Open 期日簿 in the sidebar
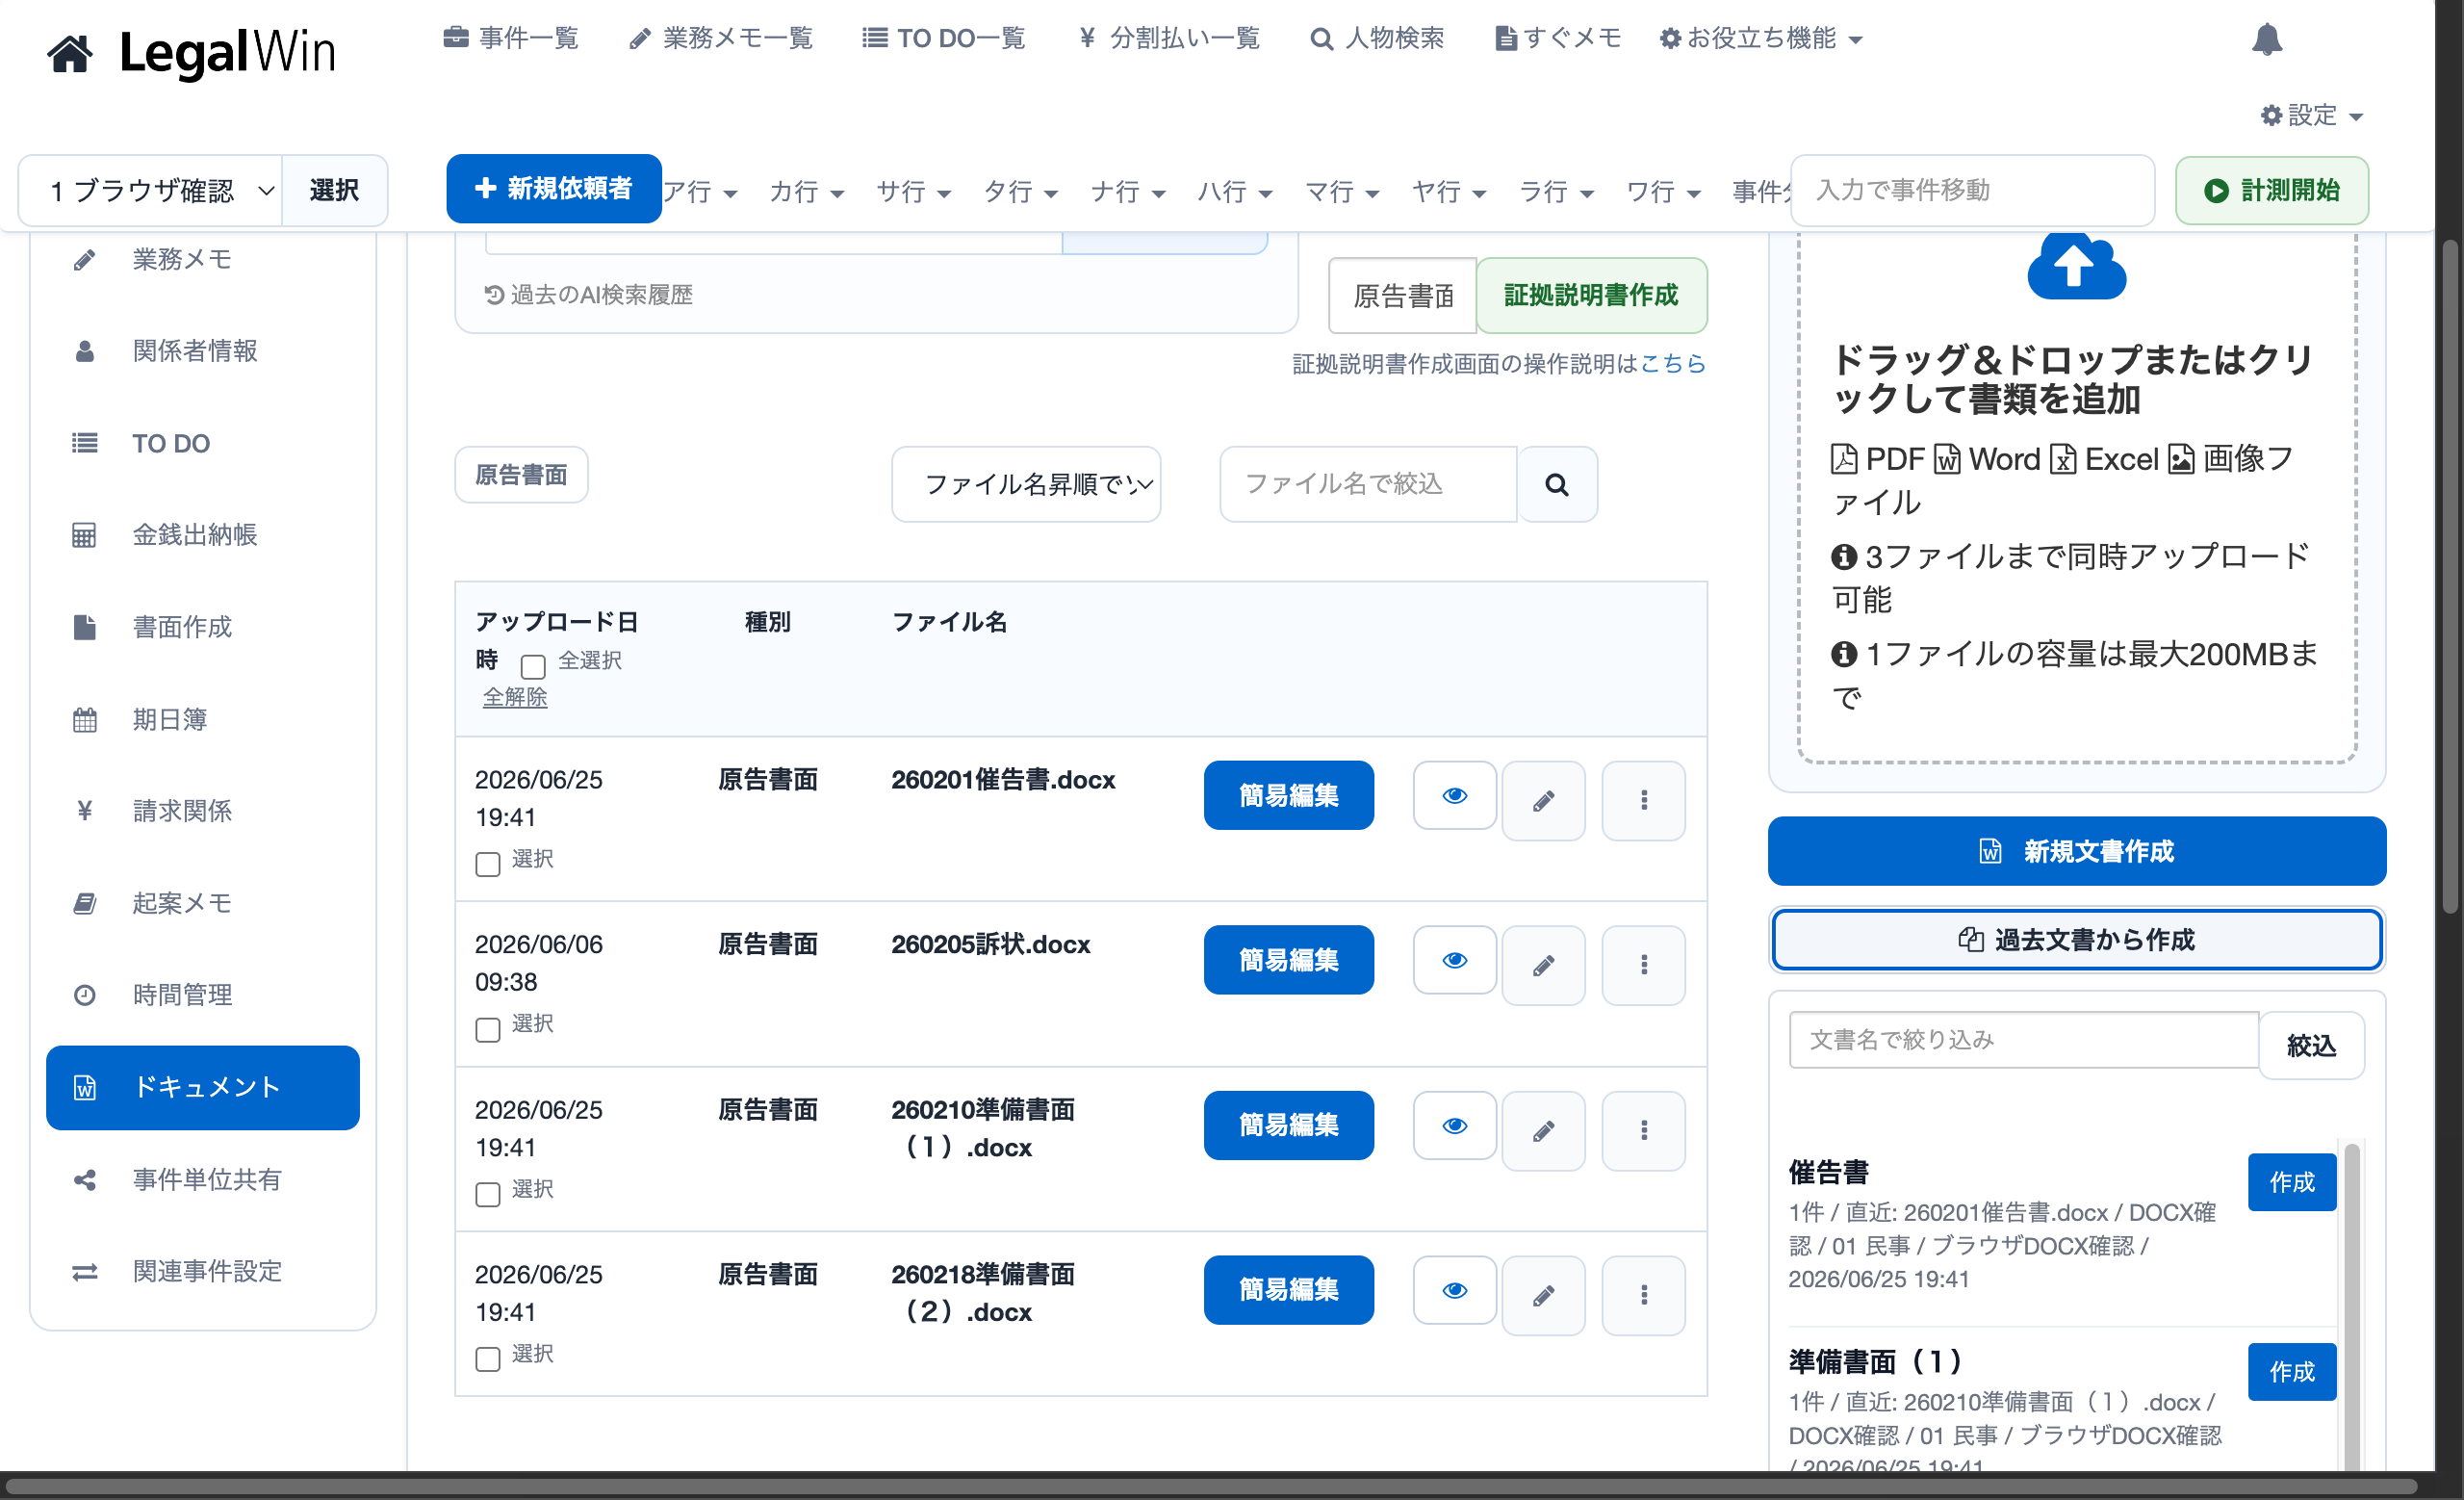Viewport: 2464px width, 1500px height. click(x=203, y=719)
